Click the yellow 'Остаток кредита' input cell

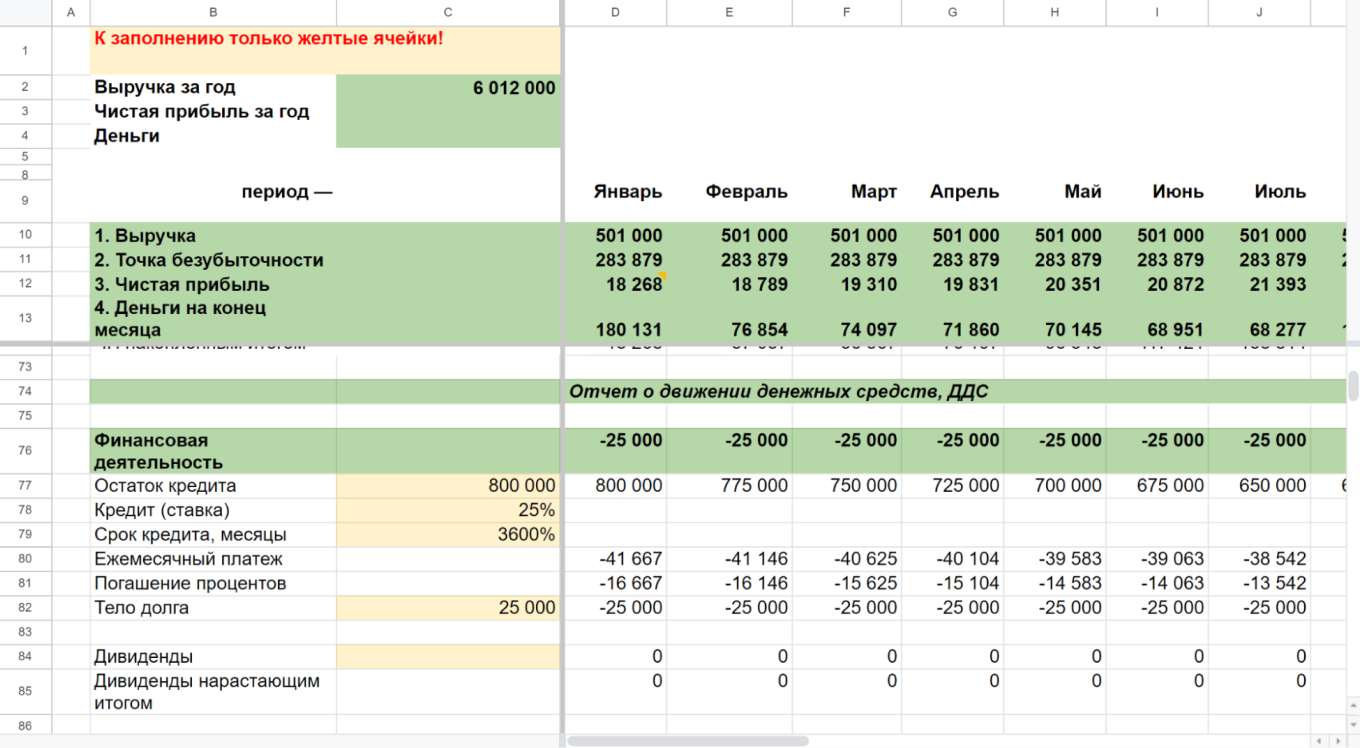pyautogui.click(x=448, y=486)
